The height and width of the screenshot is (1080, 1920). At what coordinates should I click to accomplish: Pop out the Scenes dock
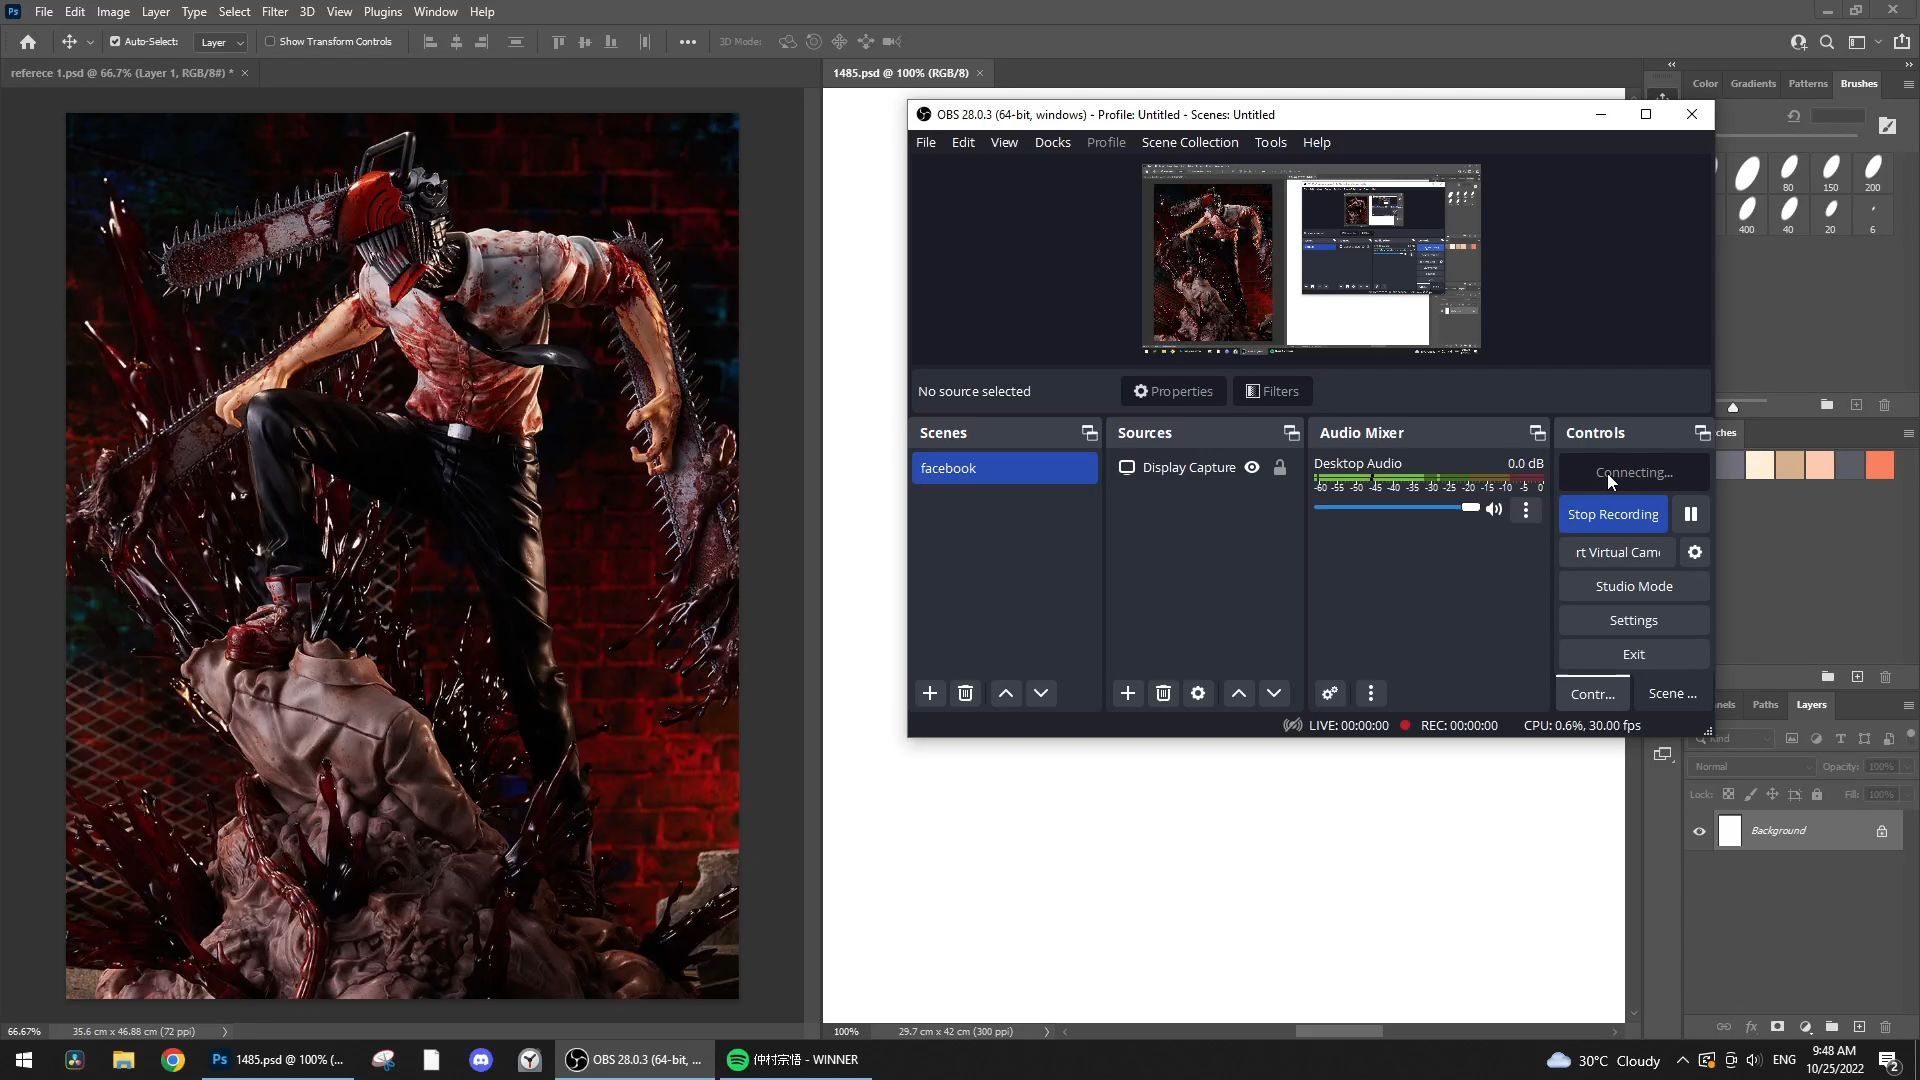click(1089, 433)
